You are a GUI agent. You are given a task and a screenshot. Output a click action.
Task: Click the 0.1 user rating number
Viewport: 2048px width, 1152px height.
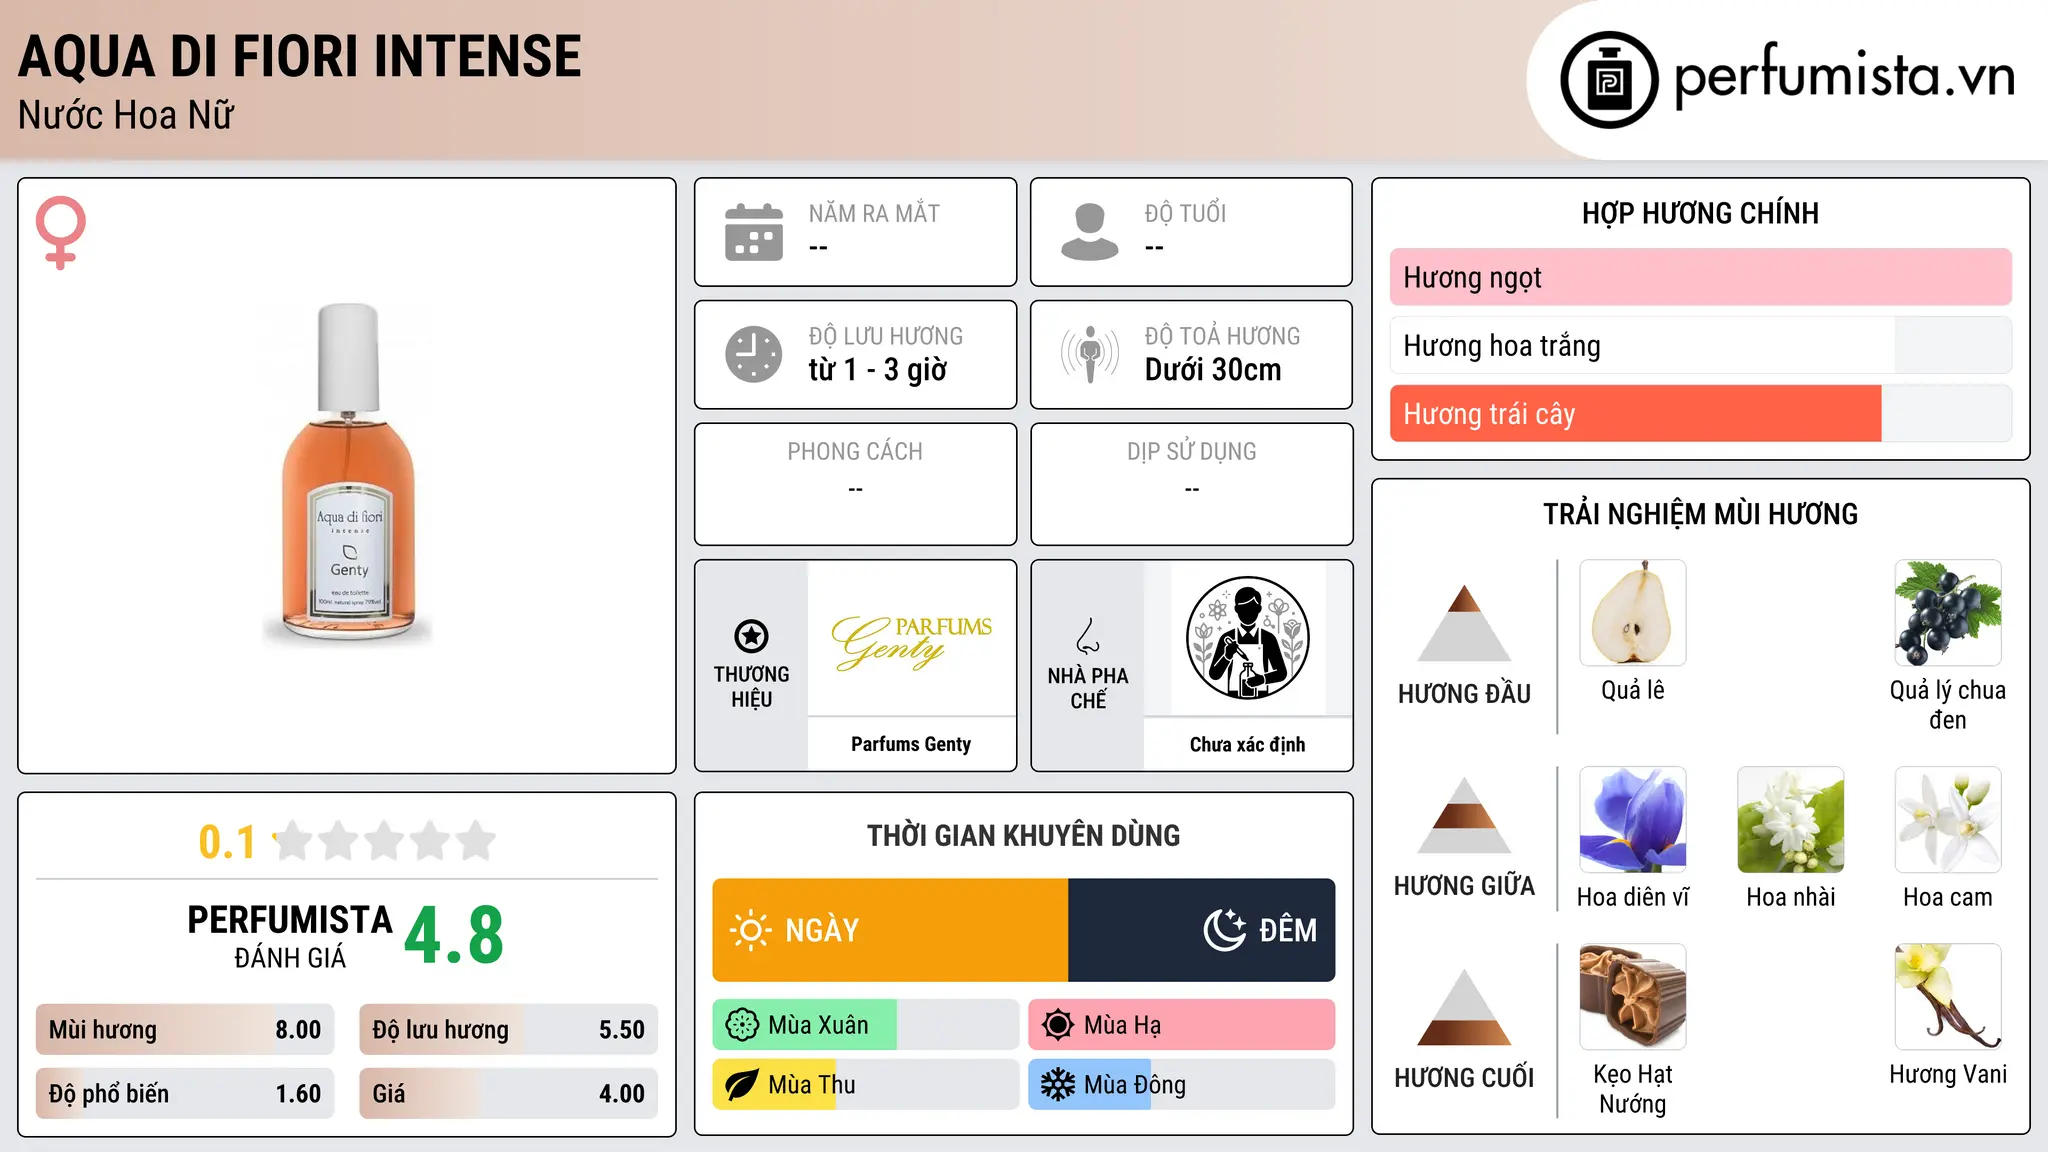[x=227, y=842]
